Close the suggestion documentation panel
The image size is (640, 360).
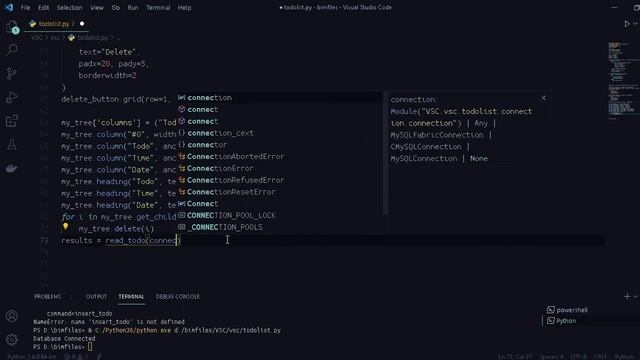543,98
